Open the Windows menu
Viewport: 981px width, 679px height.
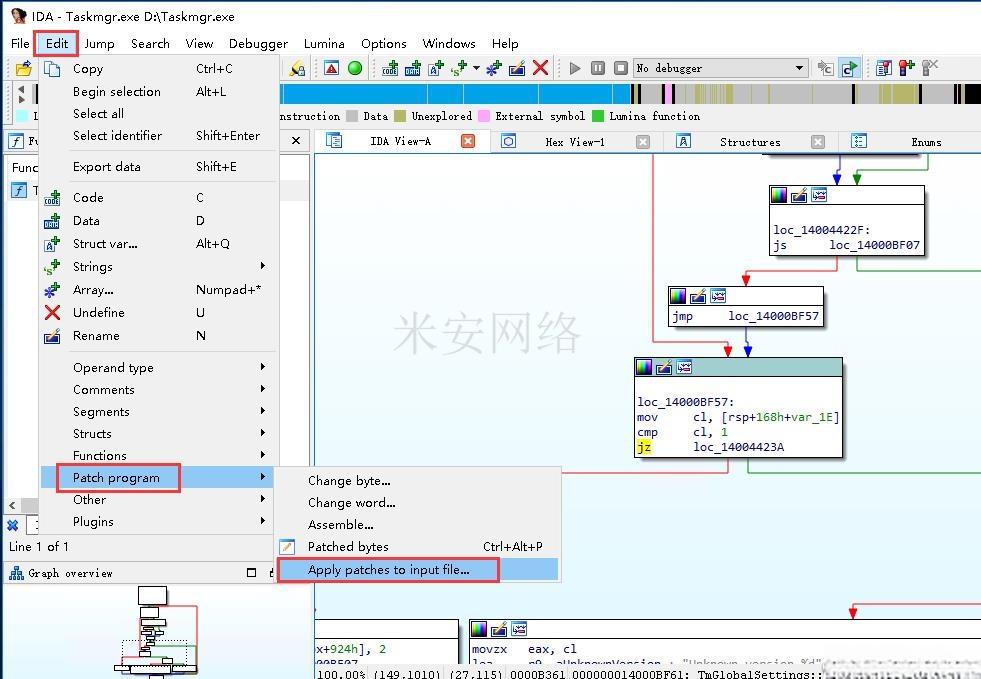click(449, 43)
